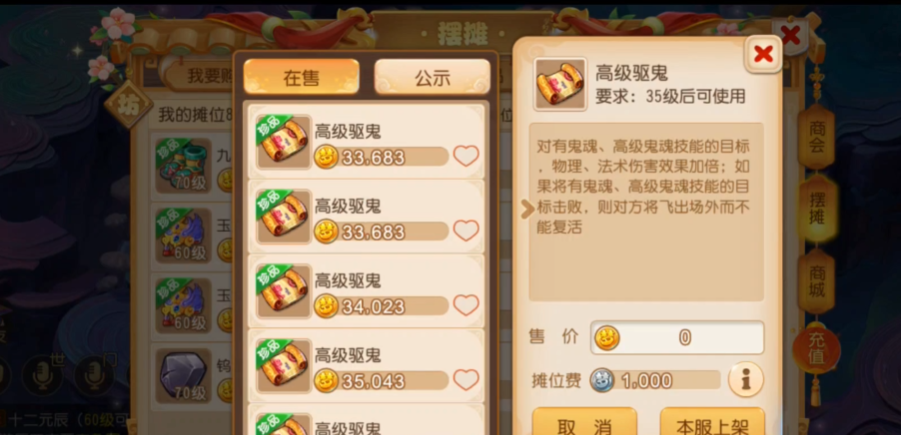
Task: Select the gray ore 70级 item icon
Action: [x=183, y=374]
